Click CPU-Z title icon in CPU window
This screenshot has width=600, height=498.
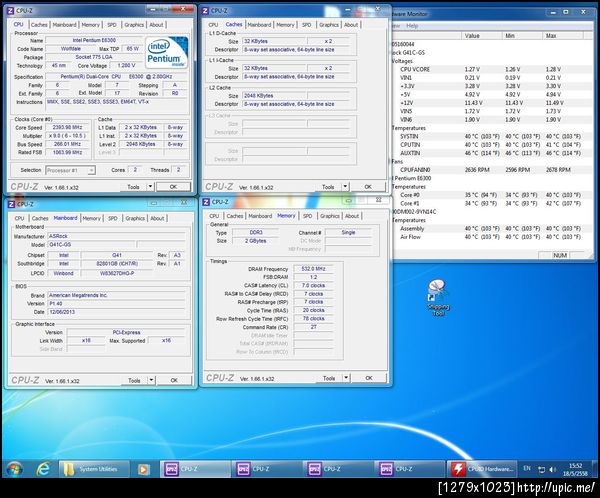coord(11,11)
